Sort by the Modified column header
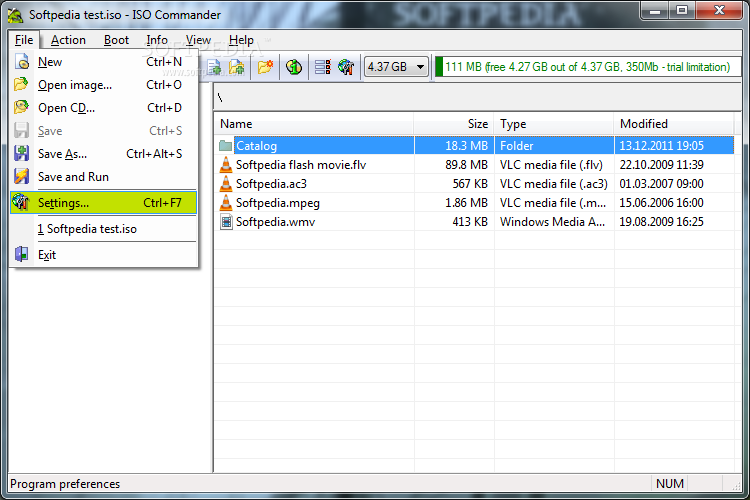The height and width of the screenshot is (500, 750). [674, 124]
